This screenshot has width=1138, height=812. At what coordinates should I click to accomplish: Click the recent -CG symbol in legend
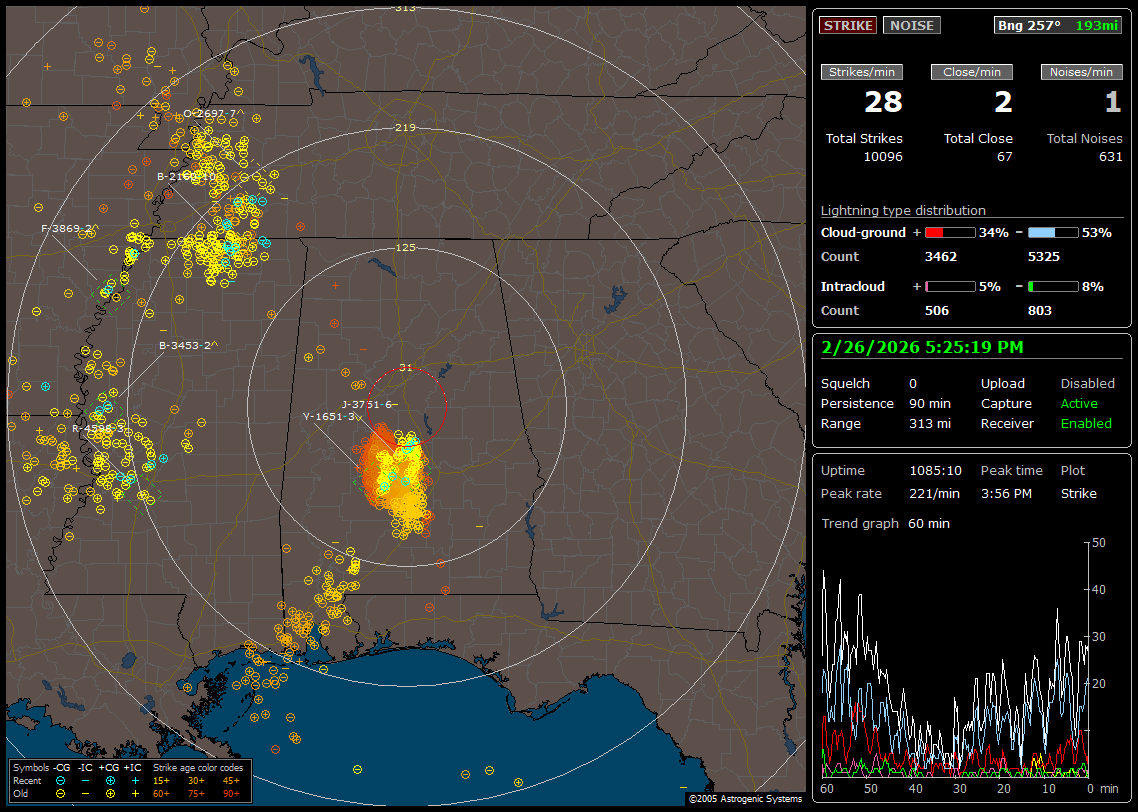tap(61, 780)
